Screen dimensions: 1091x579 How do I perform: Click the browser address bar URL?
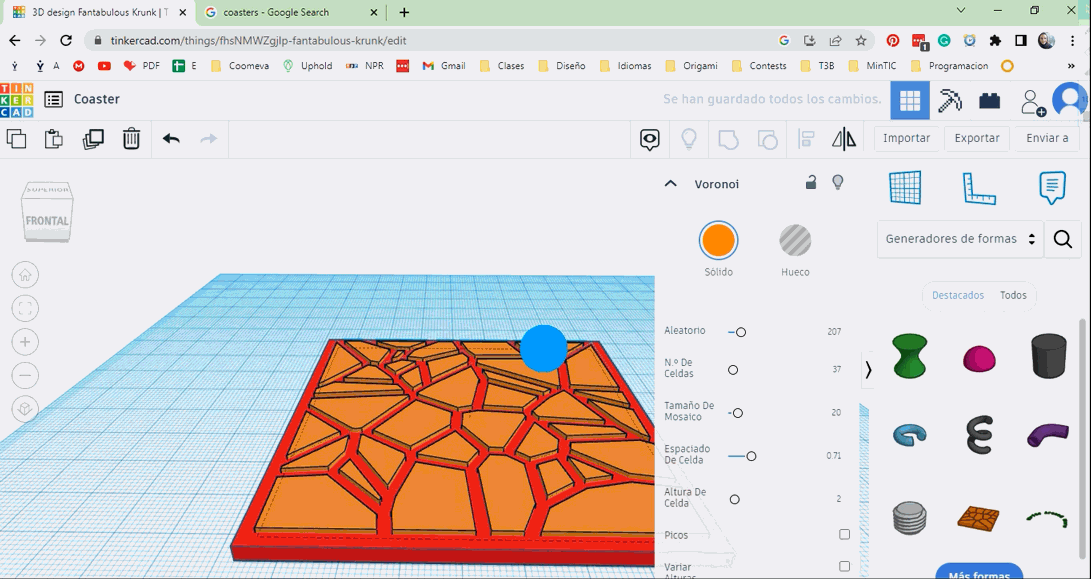258,41
